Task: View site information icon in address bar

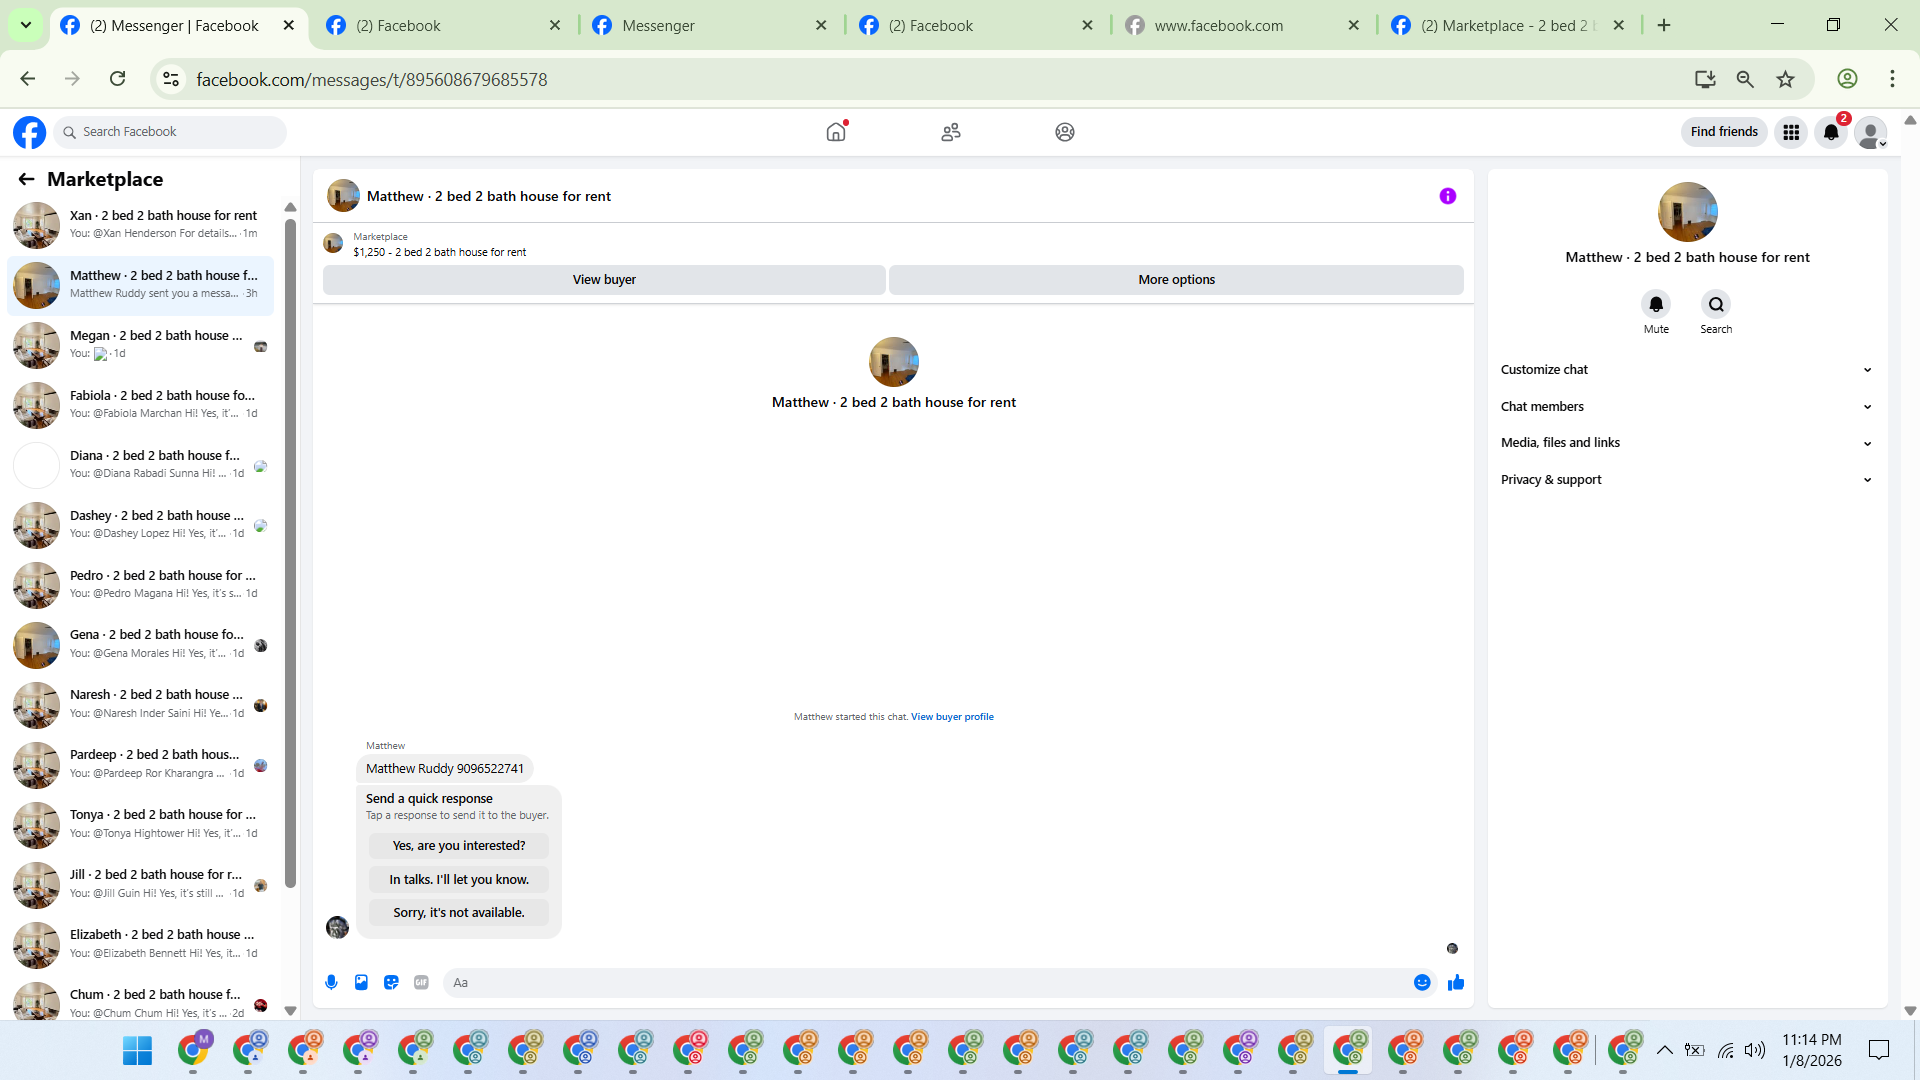Action: [x=172, y=79]
